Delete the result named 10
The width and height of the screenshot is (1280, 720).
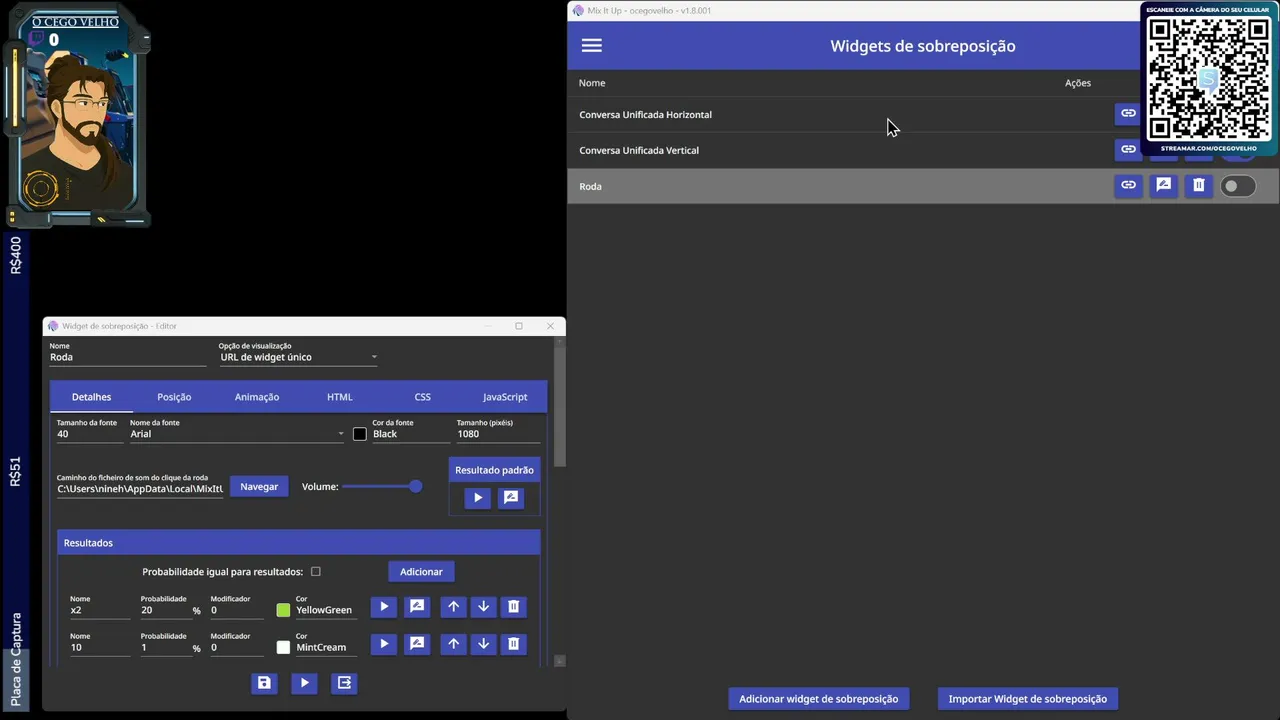[513, 644]
